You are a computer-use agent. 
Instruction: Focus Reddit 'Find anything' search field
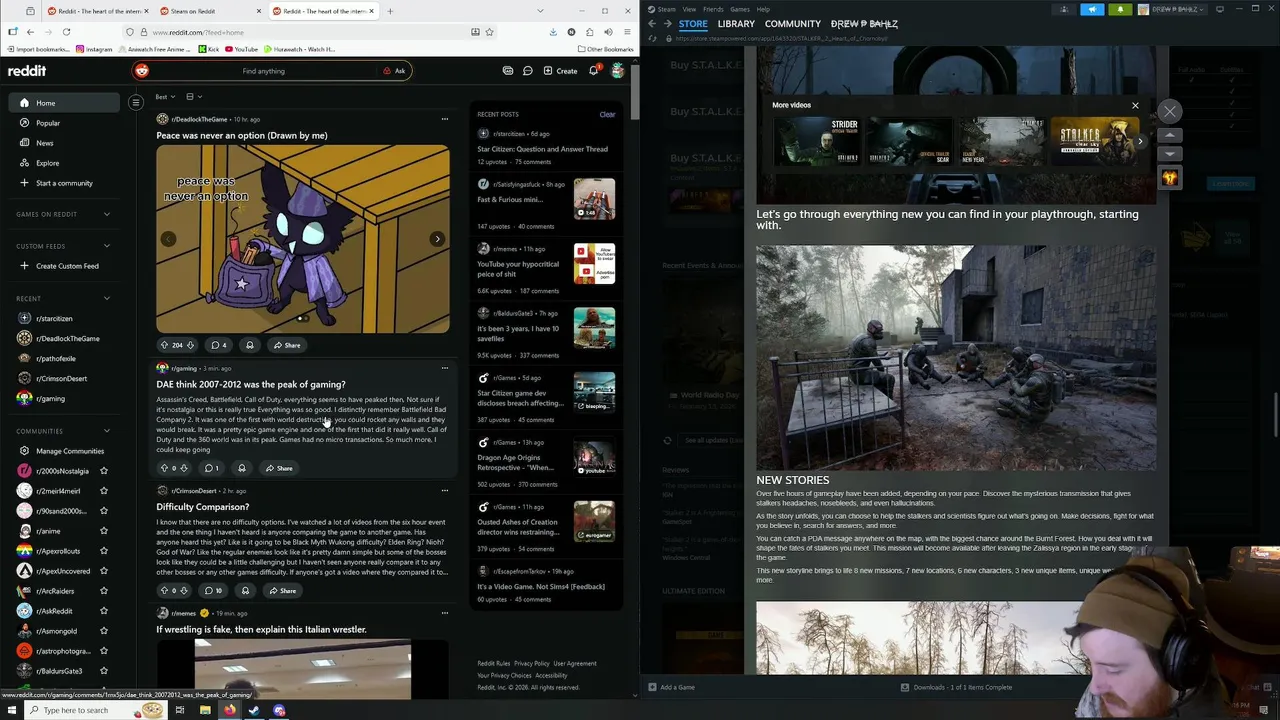pos(264,71)
